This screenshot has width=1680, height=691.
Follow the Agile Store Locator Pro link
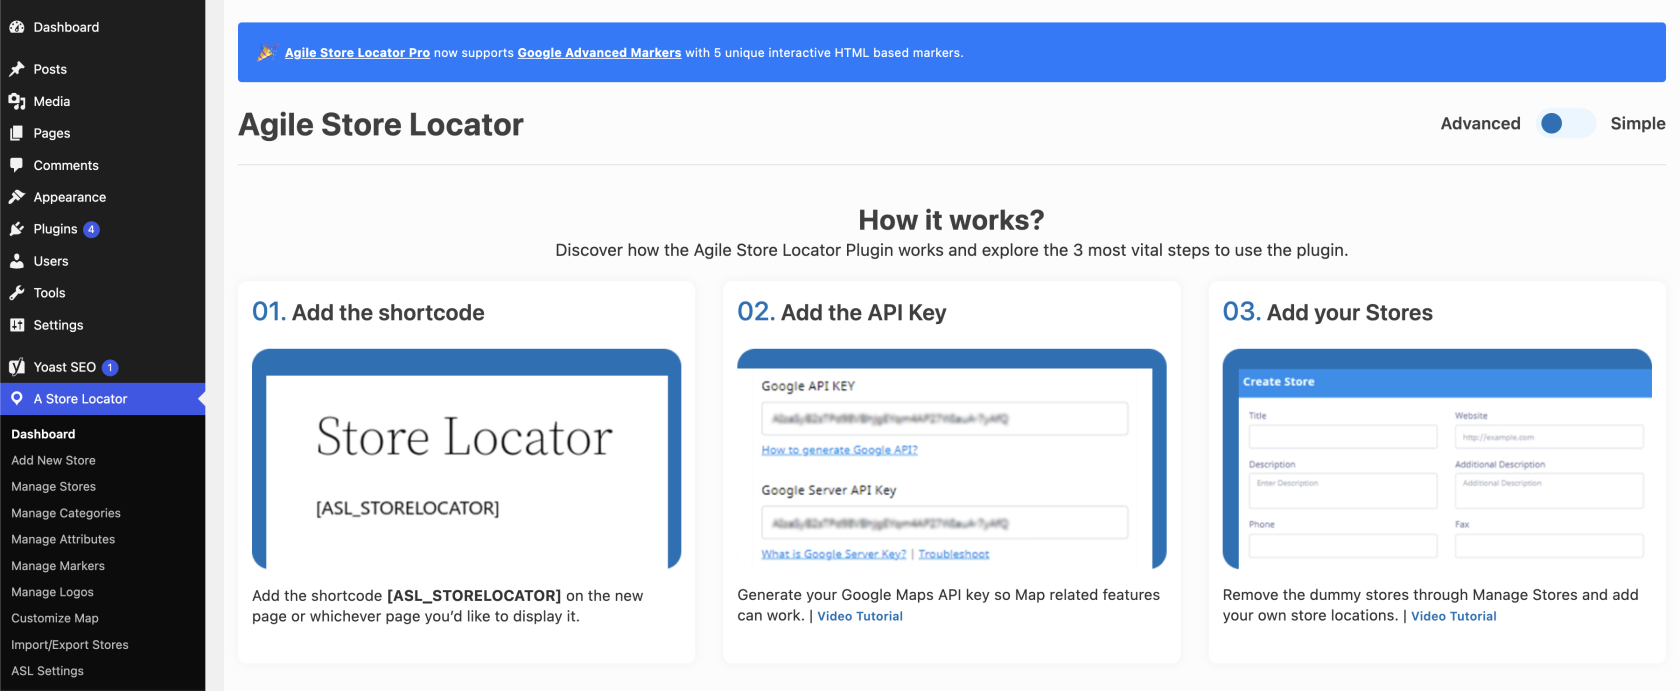tap(357, 53)
